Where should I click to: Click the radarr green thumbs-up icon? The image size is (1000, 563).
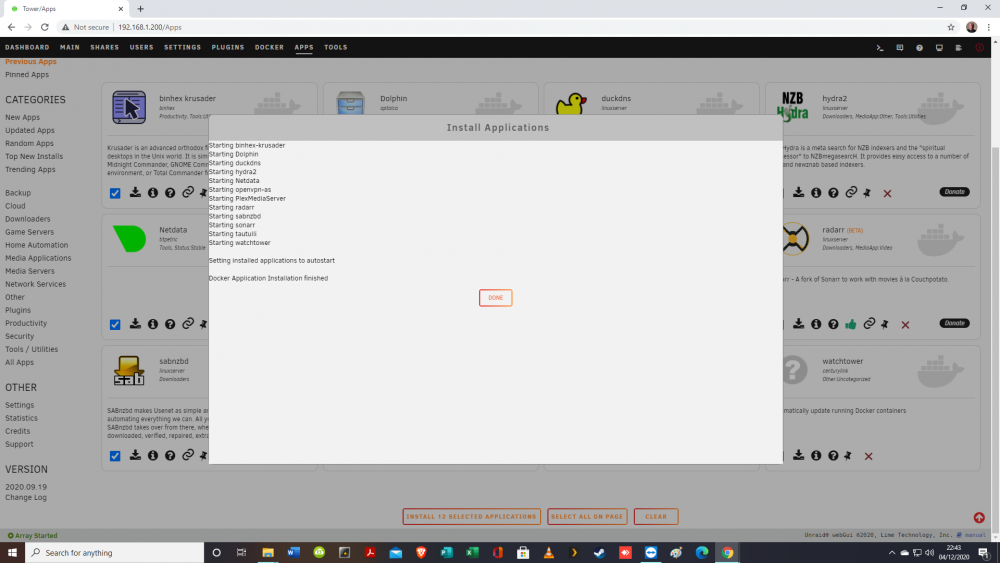pos(851,324)
